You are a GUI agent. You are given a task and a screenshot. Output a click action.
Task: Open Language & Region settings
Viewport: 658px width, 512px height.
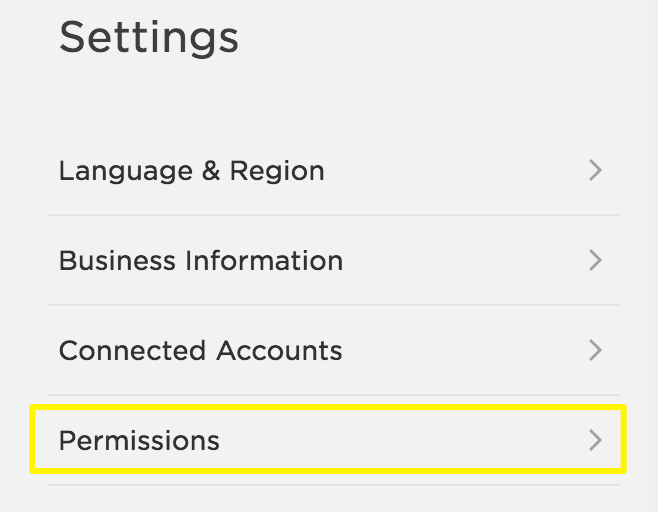coord(191,170)
